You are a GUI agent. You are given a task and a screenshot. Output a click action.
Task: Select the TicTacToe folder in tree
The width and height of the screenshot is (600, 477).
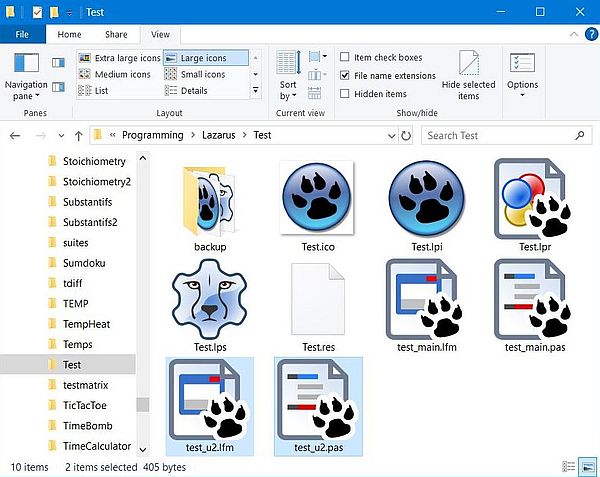tap(85, 405)
